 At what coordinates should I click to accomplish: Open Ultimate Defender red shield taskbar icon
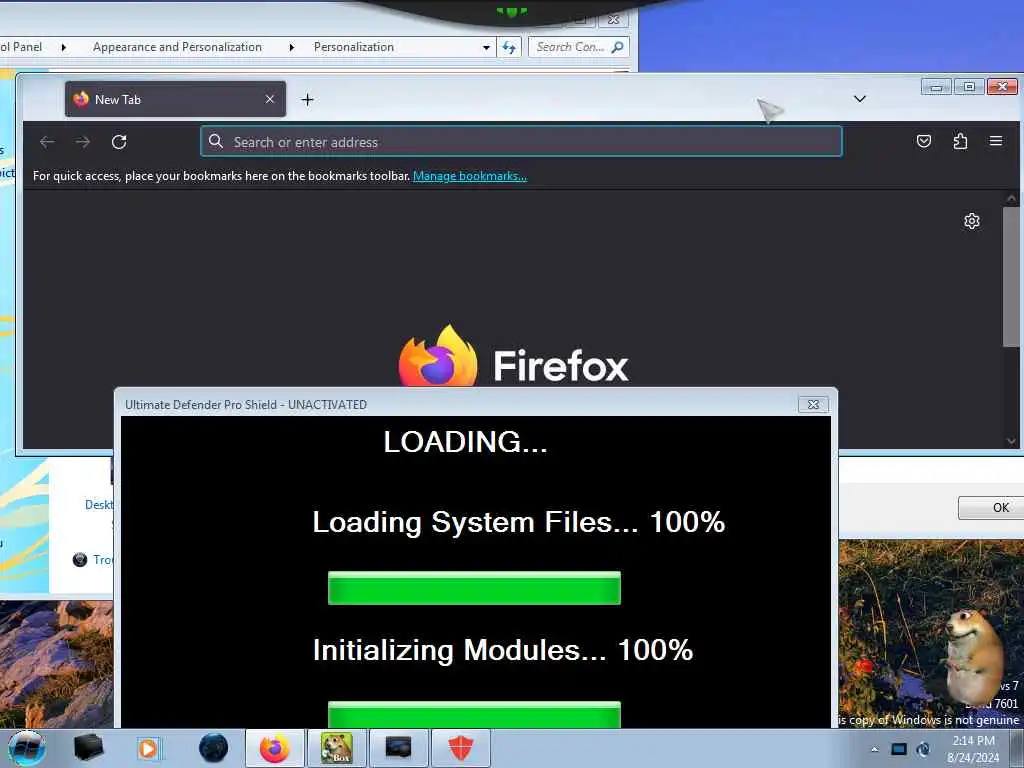(x=461, y=748)
